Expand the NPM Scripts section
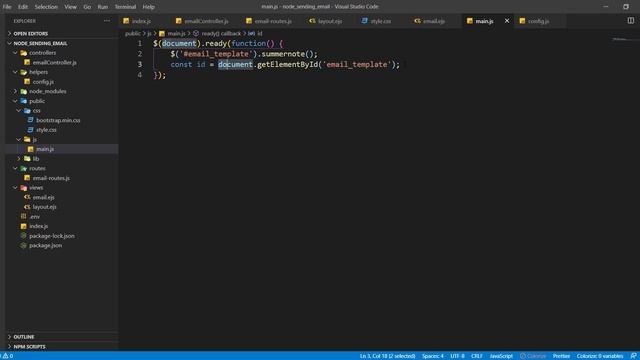Image resolution: width=640 pixels, height=360 pixels. tap(29, 347)
